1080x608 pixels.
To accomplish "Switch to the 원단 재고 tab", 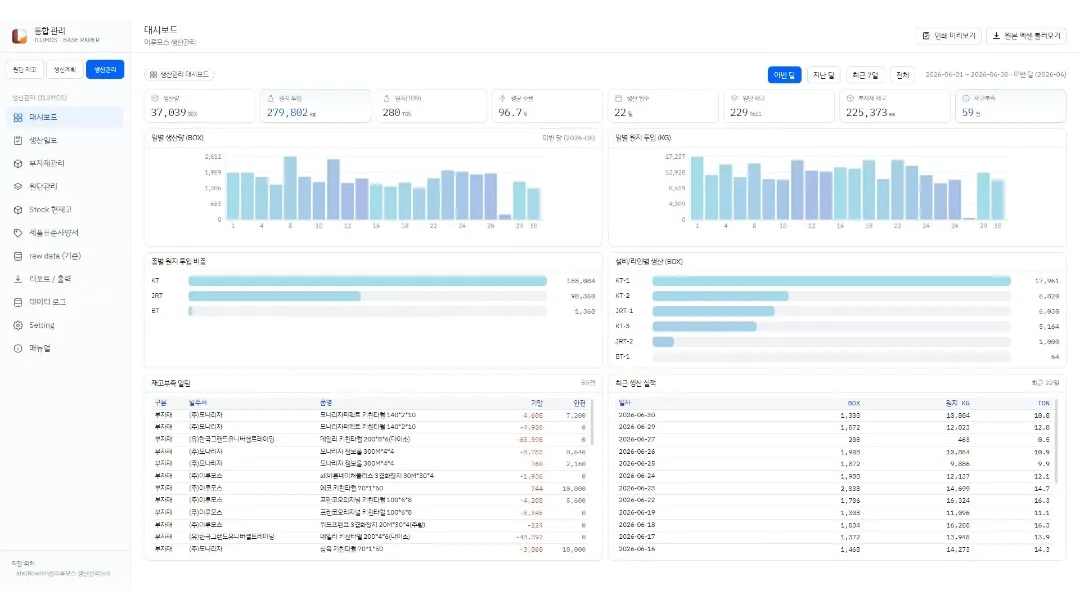I will [25, 70].
